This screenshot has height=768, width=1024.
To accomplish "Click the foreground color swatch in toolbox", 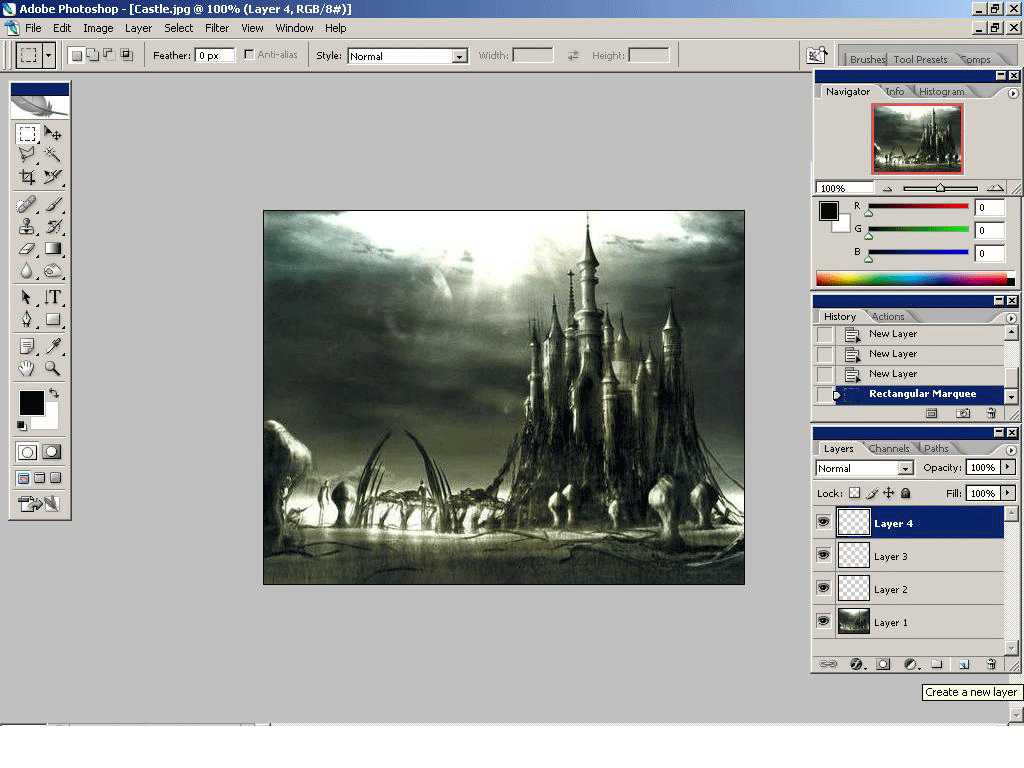I will click(x=31, y=402).
